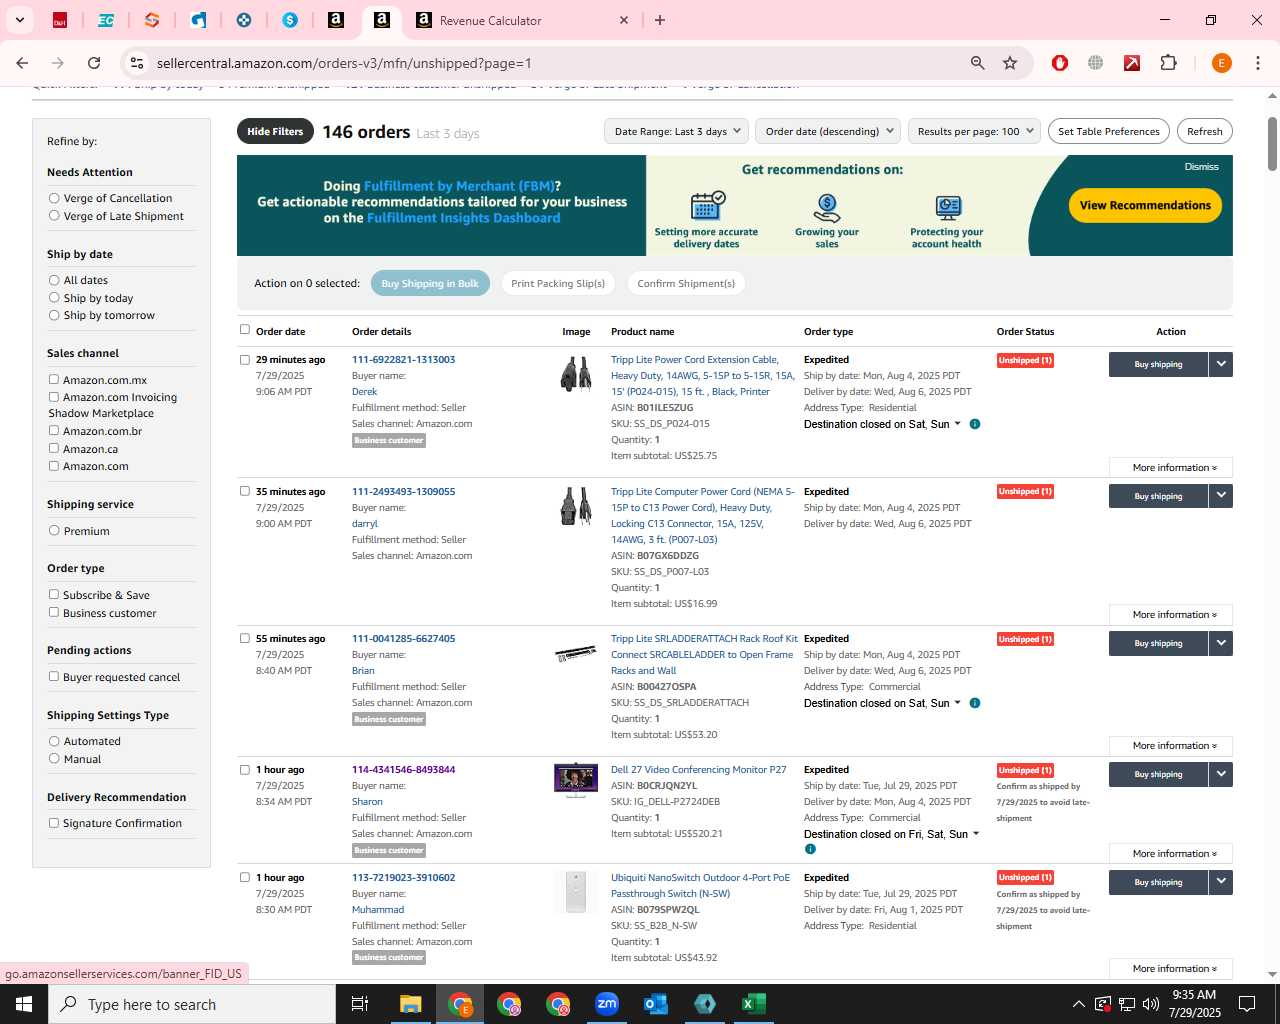Click the protecting account health icon
This screenshot has width=1280, height=1024.
click(x=948, y=208)
